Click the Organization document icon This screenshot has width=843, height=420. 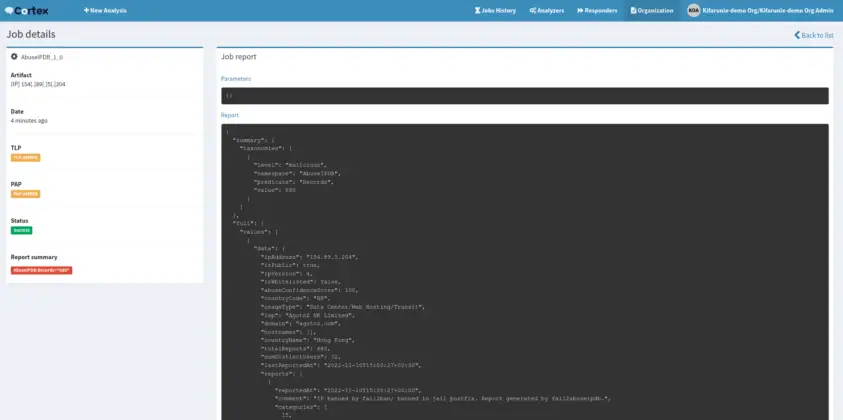632,10
